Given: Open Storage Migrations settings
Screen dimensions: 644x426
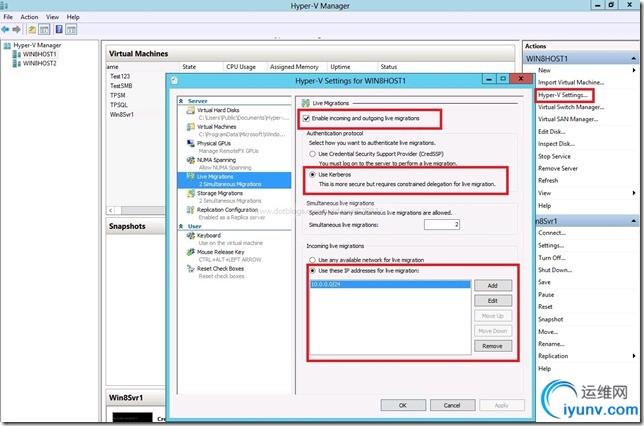Looking at the screenshot, I should point(220,193).
